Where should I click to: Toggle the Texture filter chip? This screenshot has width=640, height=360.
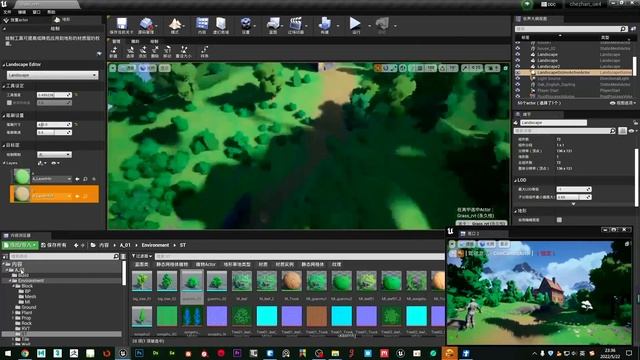point(336,264)
